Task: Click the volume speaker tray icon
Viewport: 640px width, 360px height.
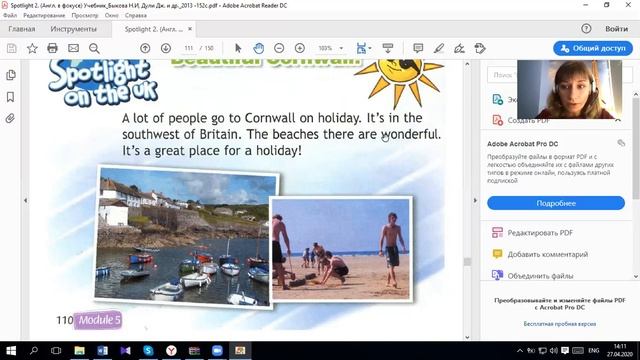Action: 553,351
